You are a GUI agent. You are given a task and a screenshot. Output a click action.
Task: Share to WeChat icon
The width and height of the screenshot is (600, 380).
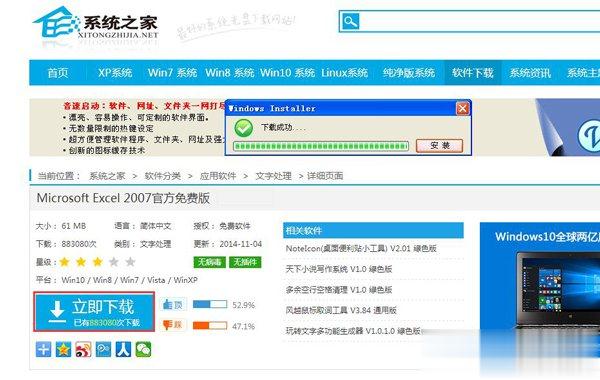pyautogui.click(x=143, y=349)
